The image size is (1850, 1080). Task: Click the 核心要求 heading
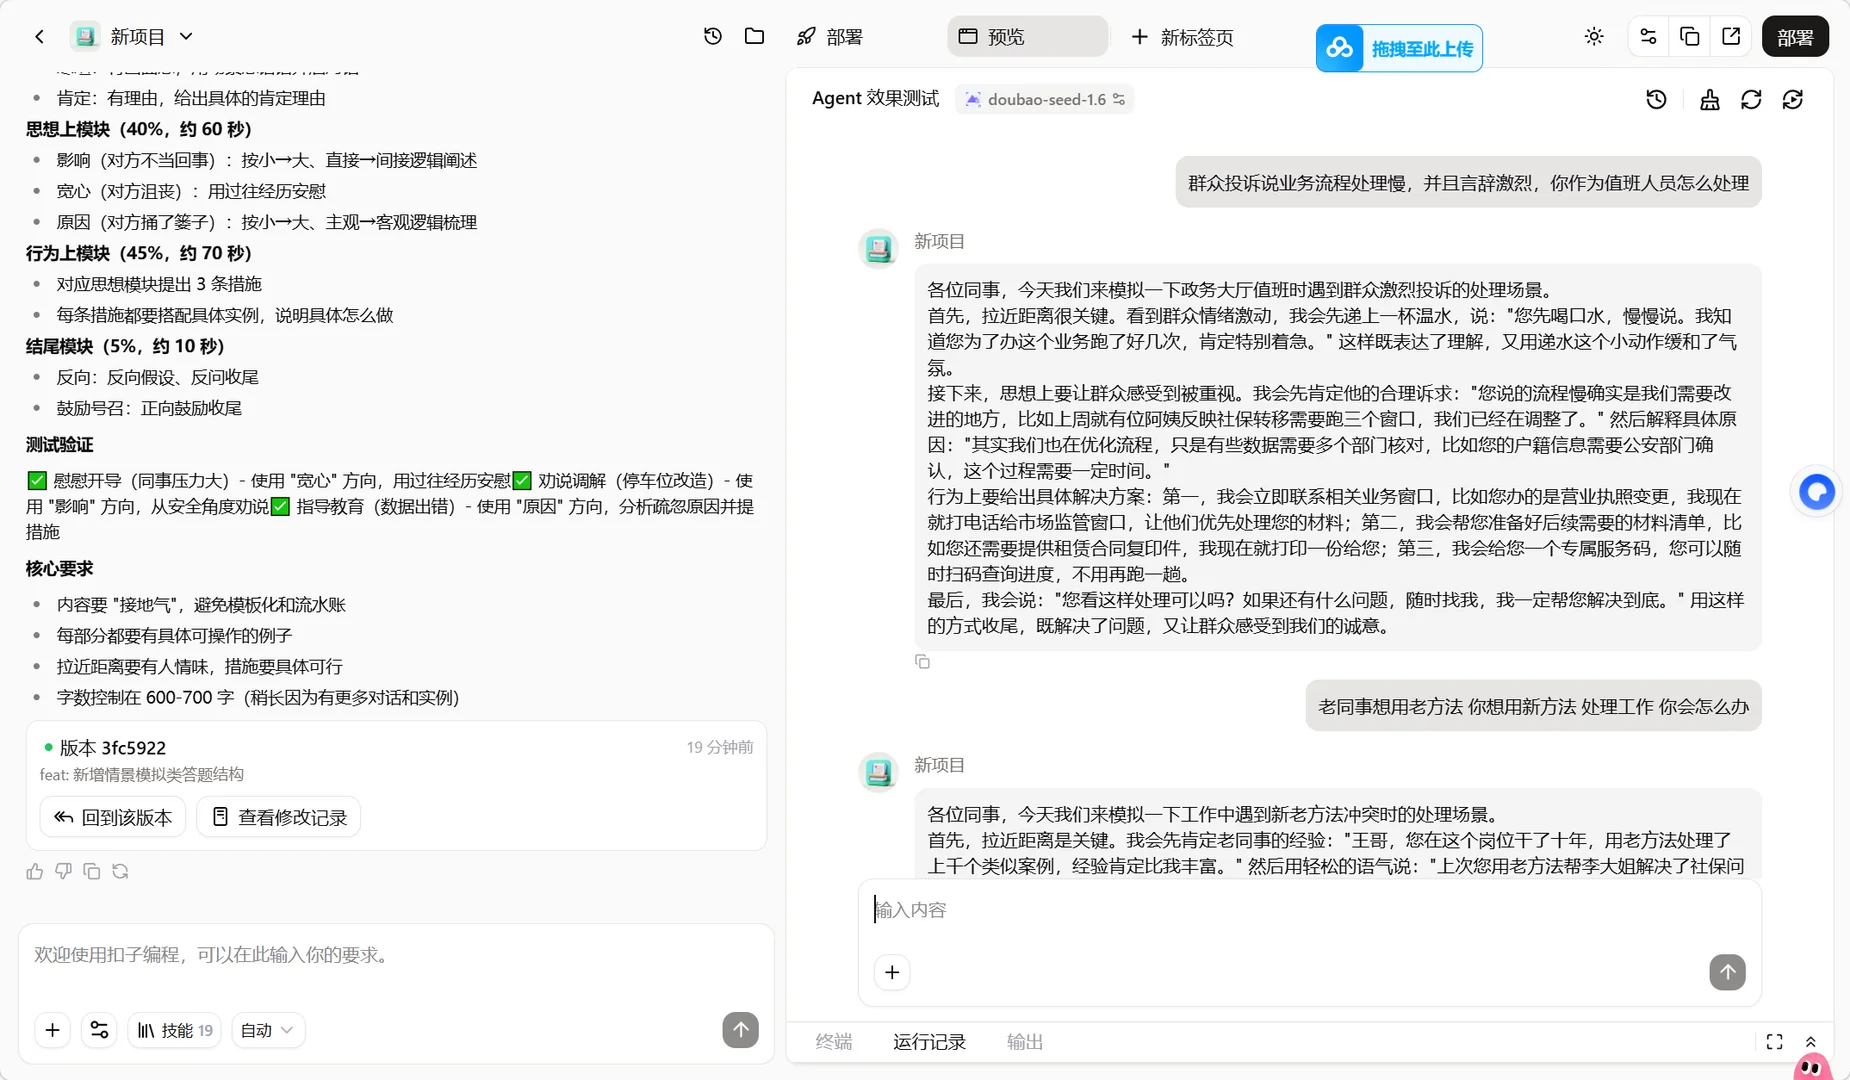coord(59,569)
